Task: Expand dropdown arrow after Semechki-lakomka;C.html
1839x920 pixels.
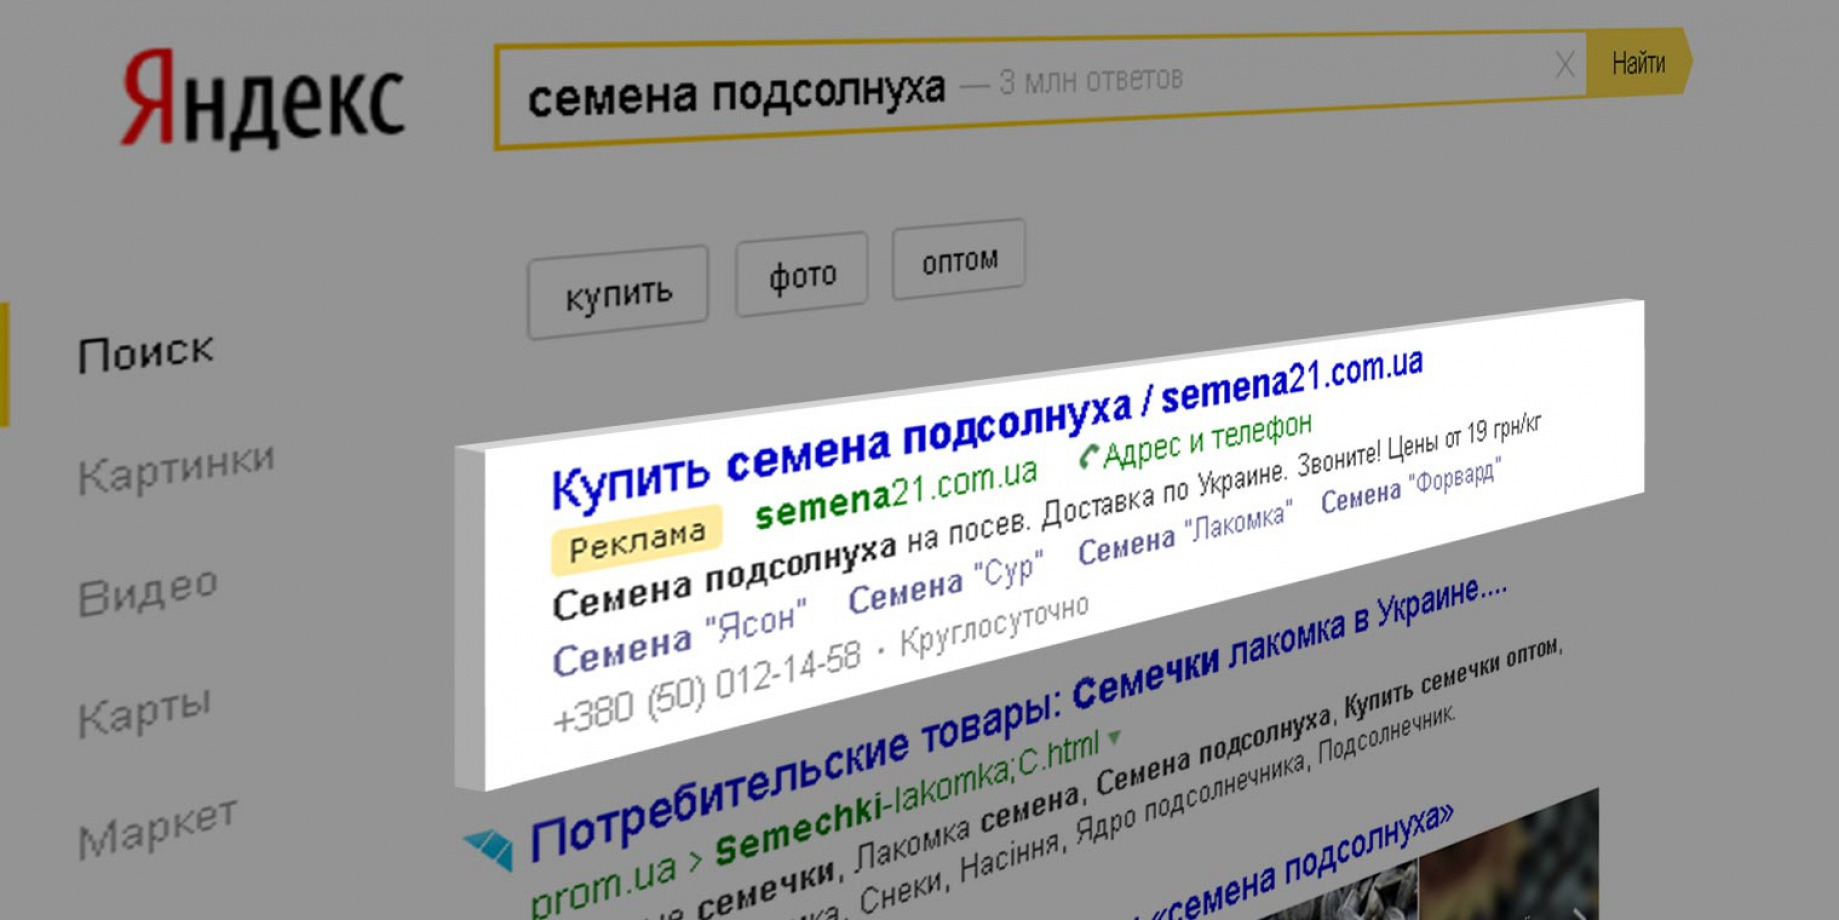Action: (x=1114, y=738)
